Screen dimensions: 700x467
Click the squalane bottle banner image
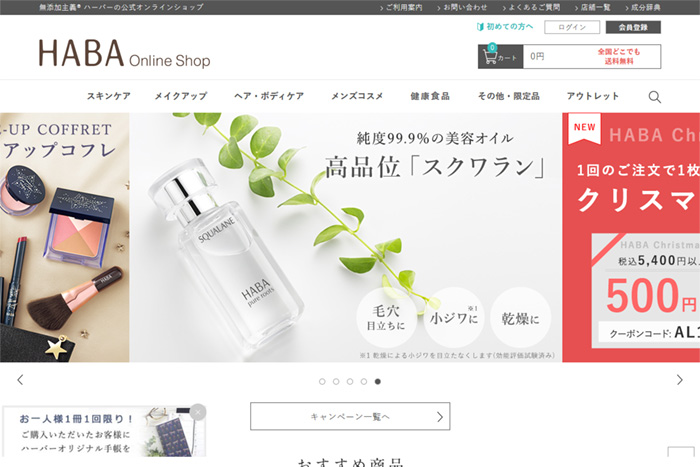(x=345, y=237)
